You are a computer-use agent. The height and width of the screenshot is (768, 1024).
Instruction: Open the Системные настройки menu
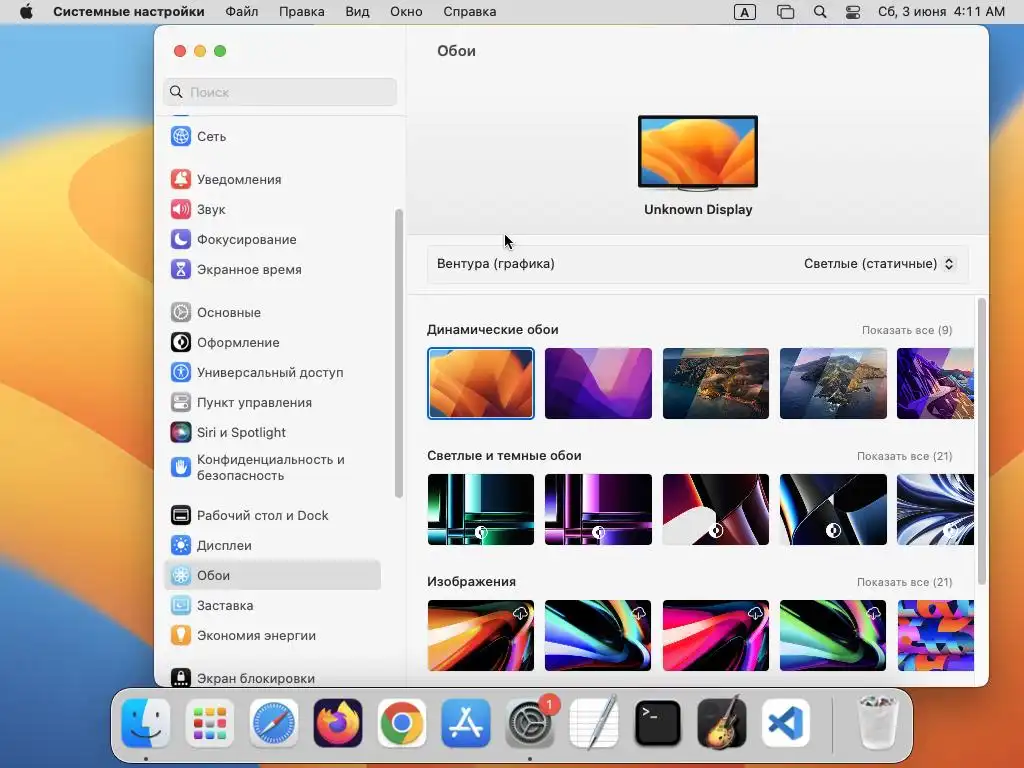129,12
